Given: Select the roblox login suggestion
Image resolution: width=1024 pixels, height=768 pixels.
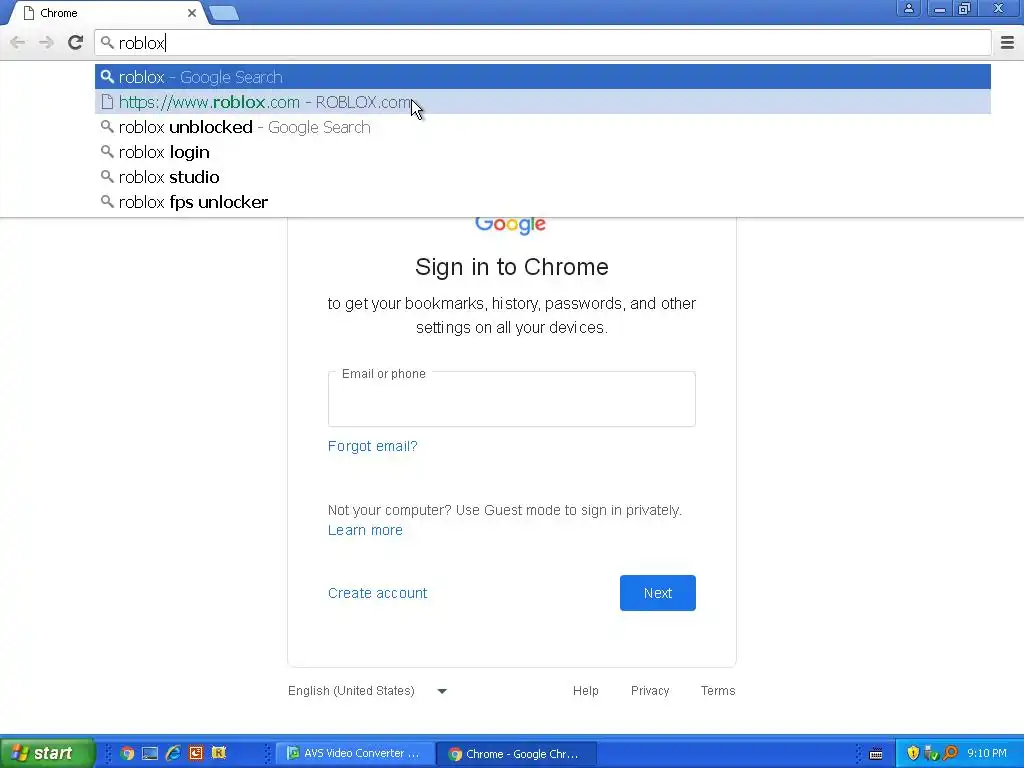Looking at the screenshot, I should (x=543, y=152).
